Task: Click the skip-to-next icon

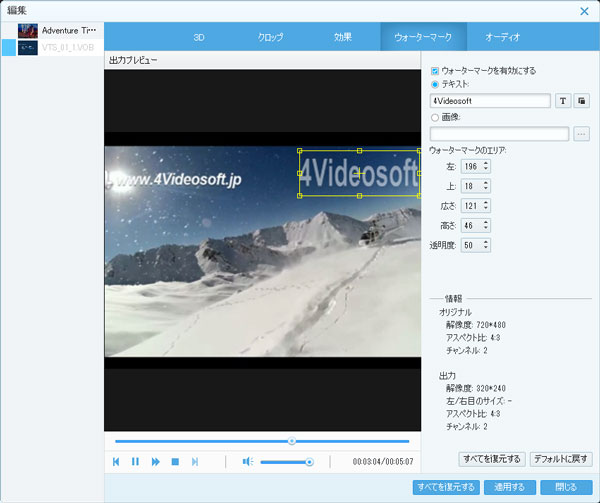Action: pyautogui.click(x=195, y=461)
